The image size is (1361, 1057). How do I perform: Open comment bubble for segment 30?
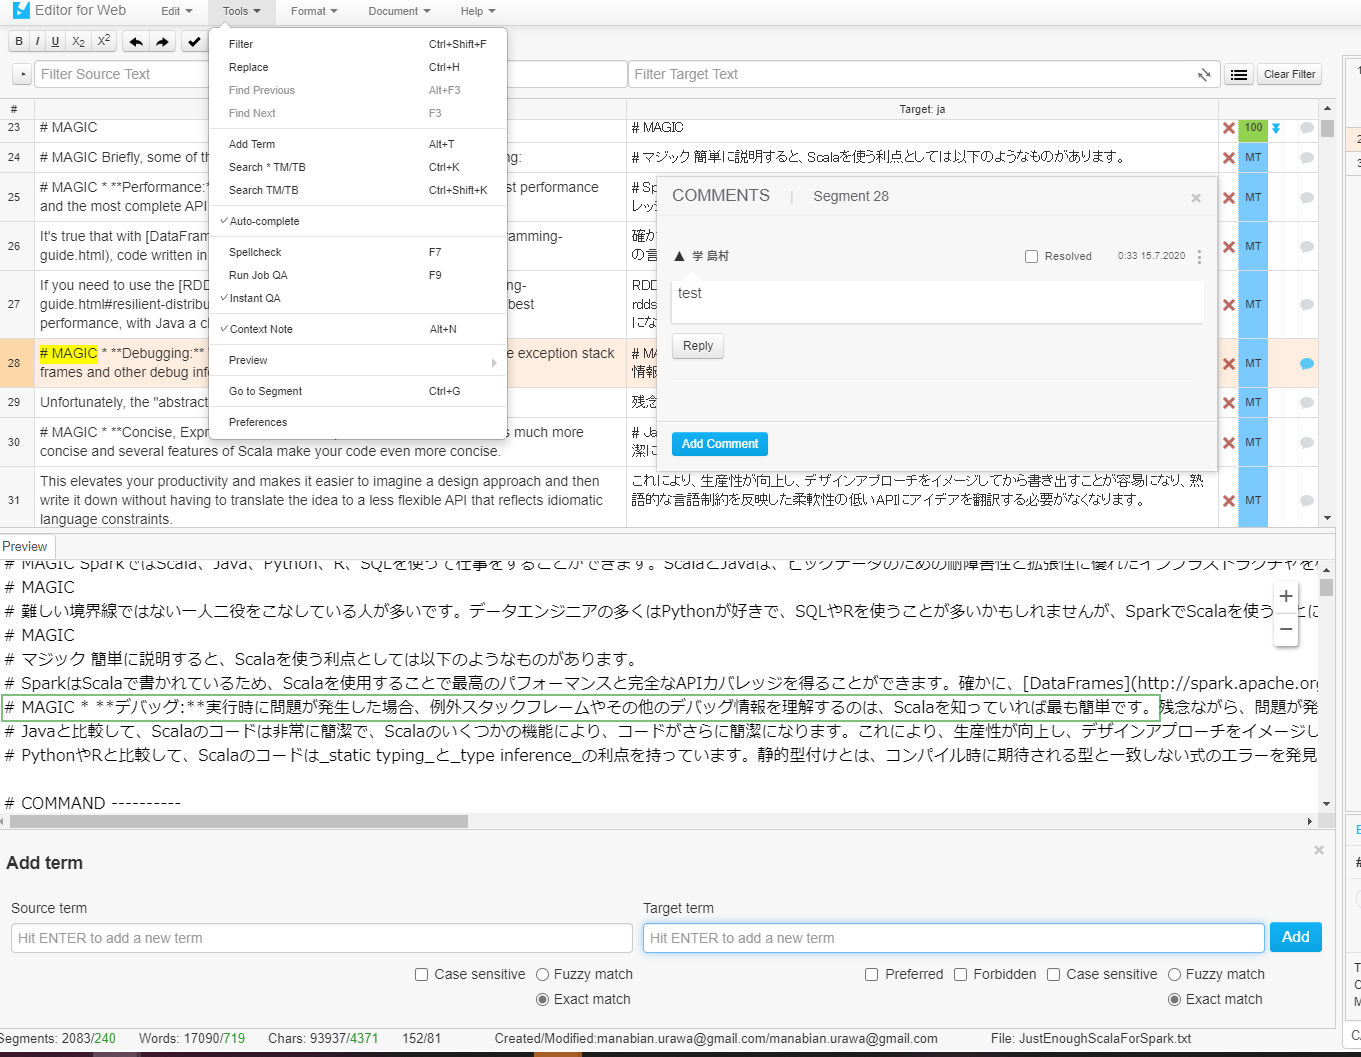pos(1306,443)
